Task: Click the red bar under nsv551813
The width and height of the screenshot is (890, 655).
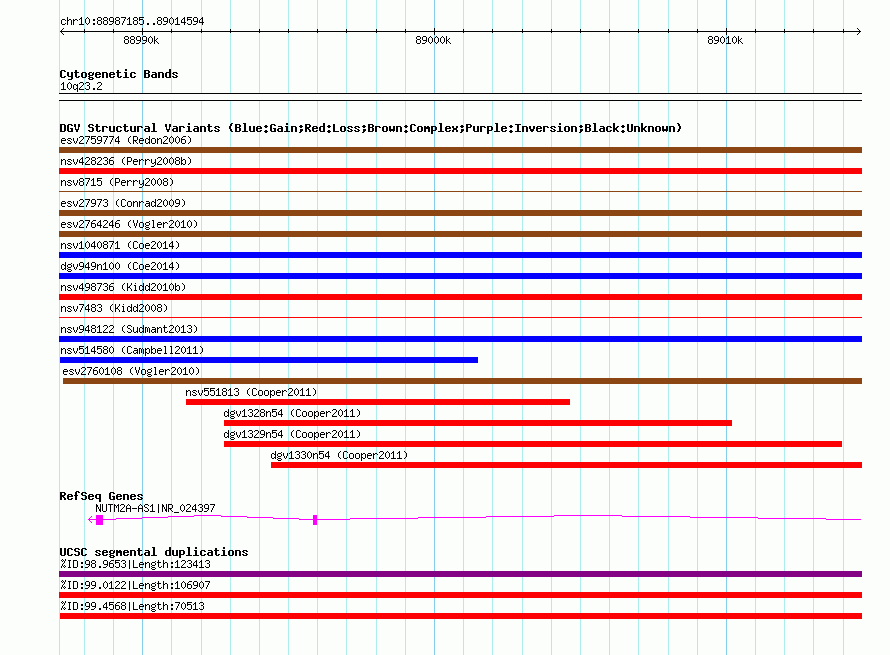Action: [377, 402]
